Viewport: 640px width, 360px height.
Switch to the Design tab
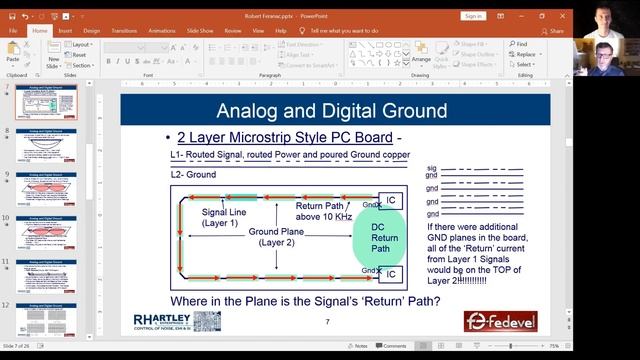(x=91, y=31)
